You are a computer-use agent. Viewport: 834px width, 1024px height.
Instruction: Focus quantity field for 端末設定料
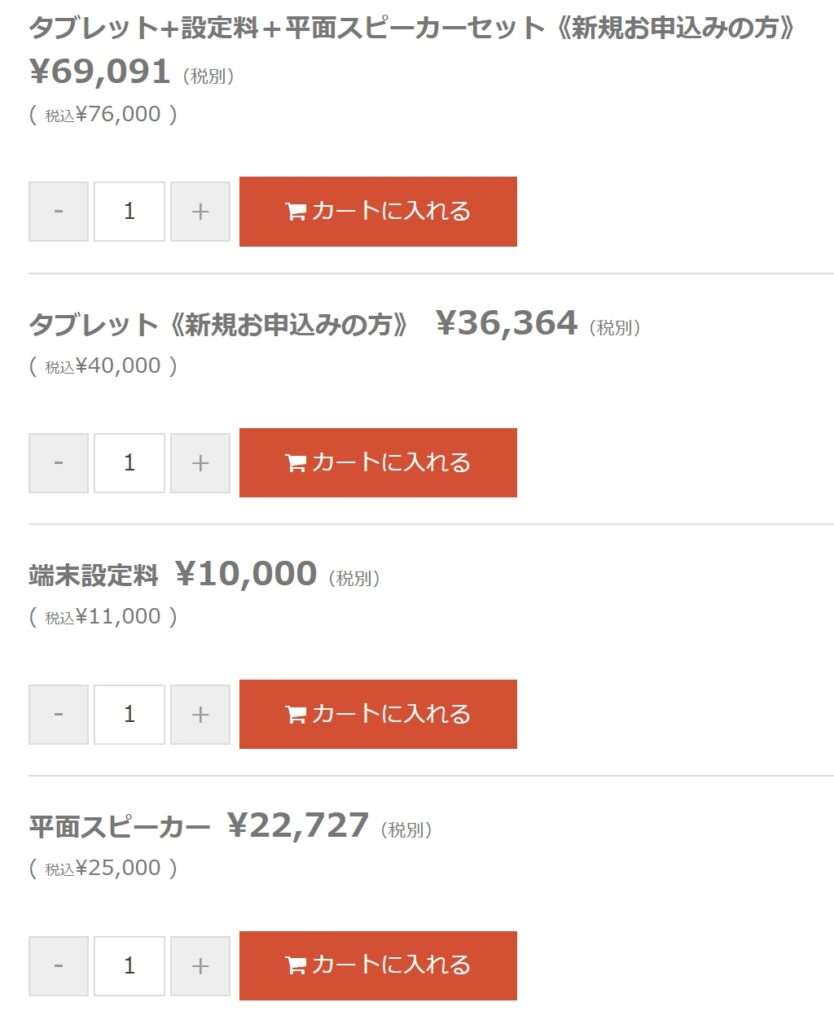pyautogui.click(x=129, y=714)
